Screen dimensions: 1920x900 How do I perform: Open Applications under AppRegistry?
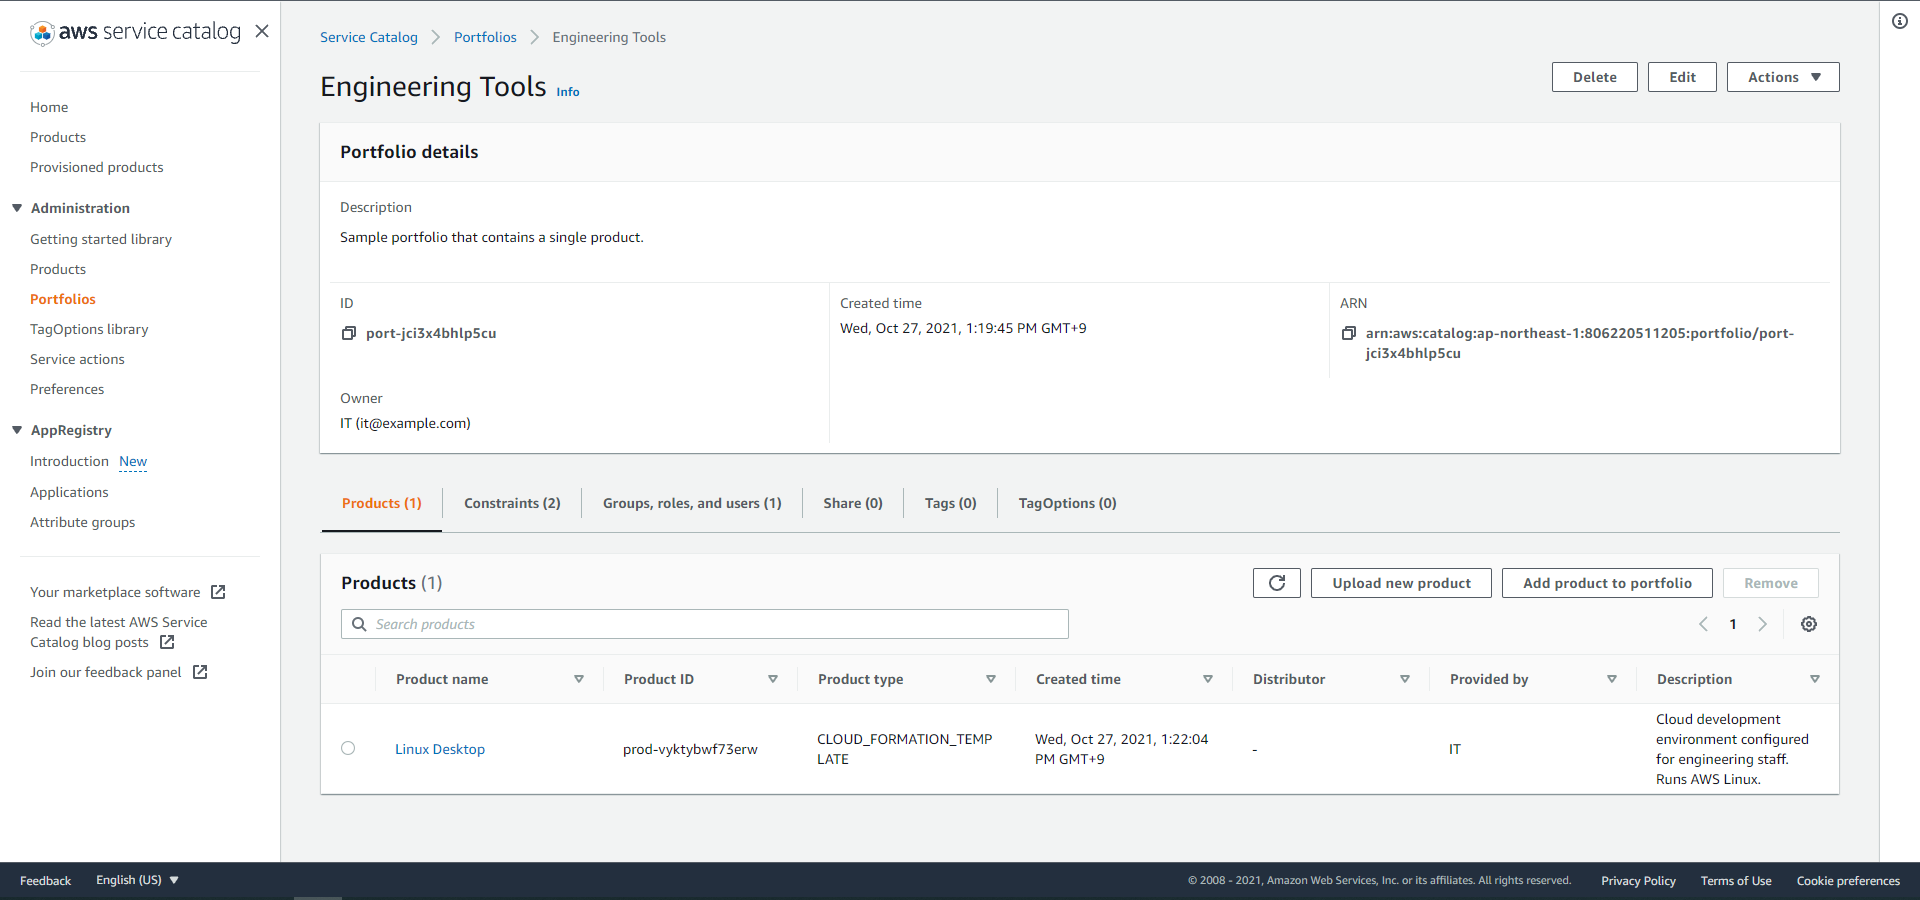click(69, 492)
